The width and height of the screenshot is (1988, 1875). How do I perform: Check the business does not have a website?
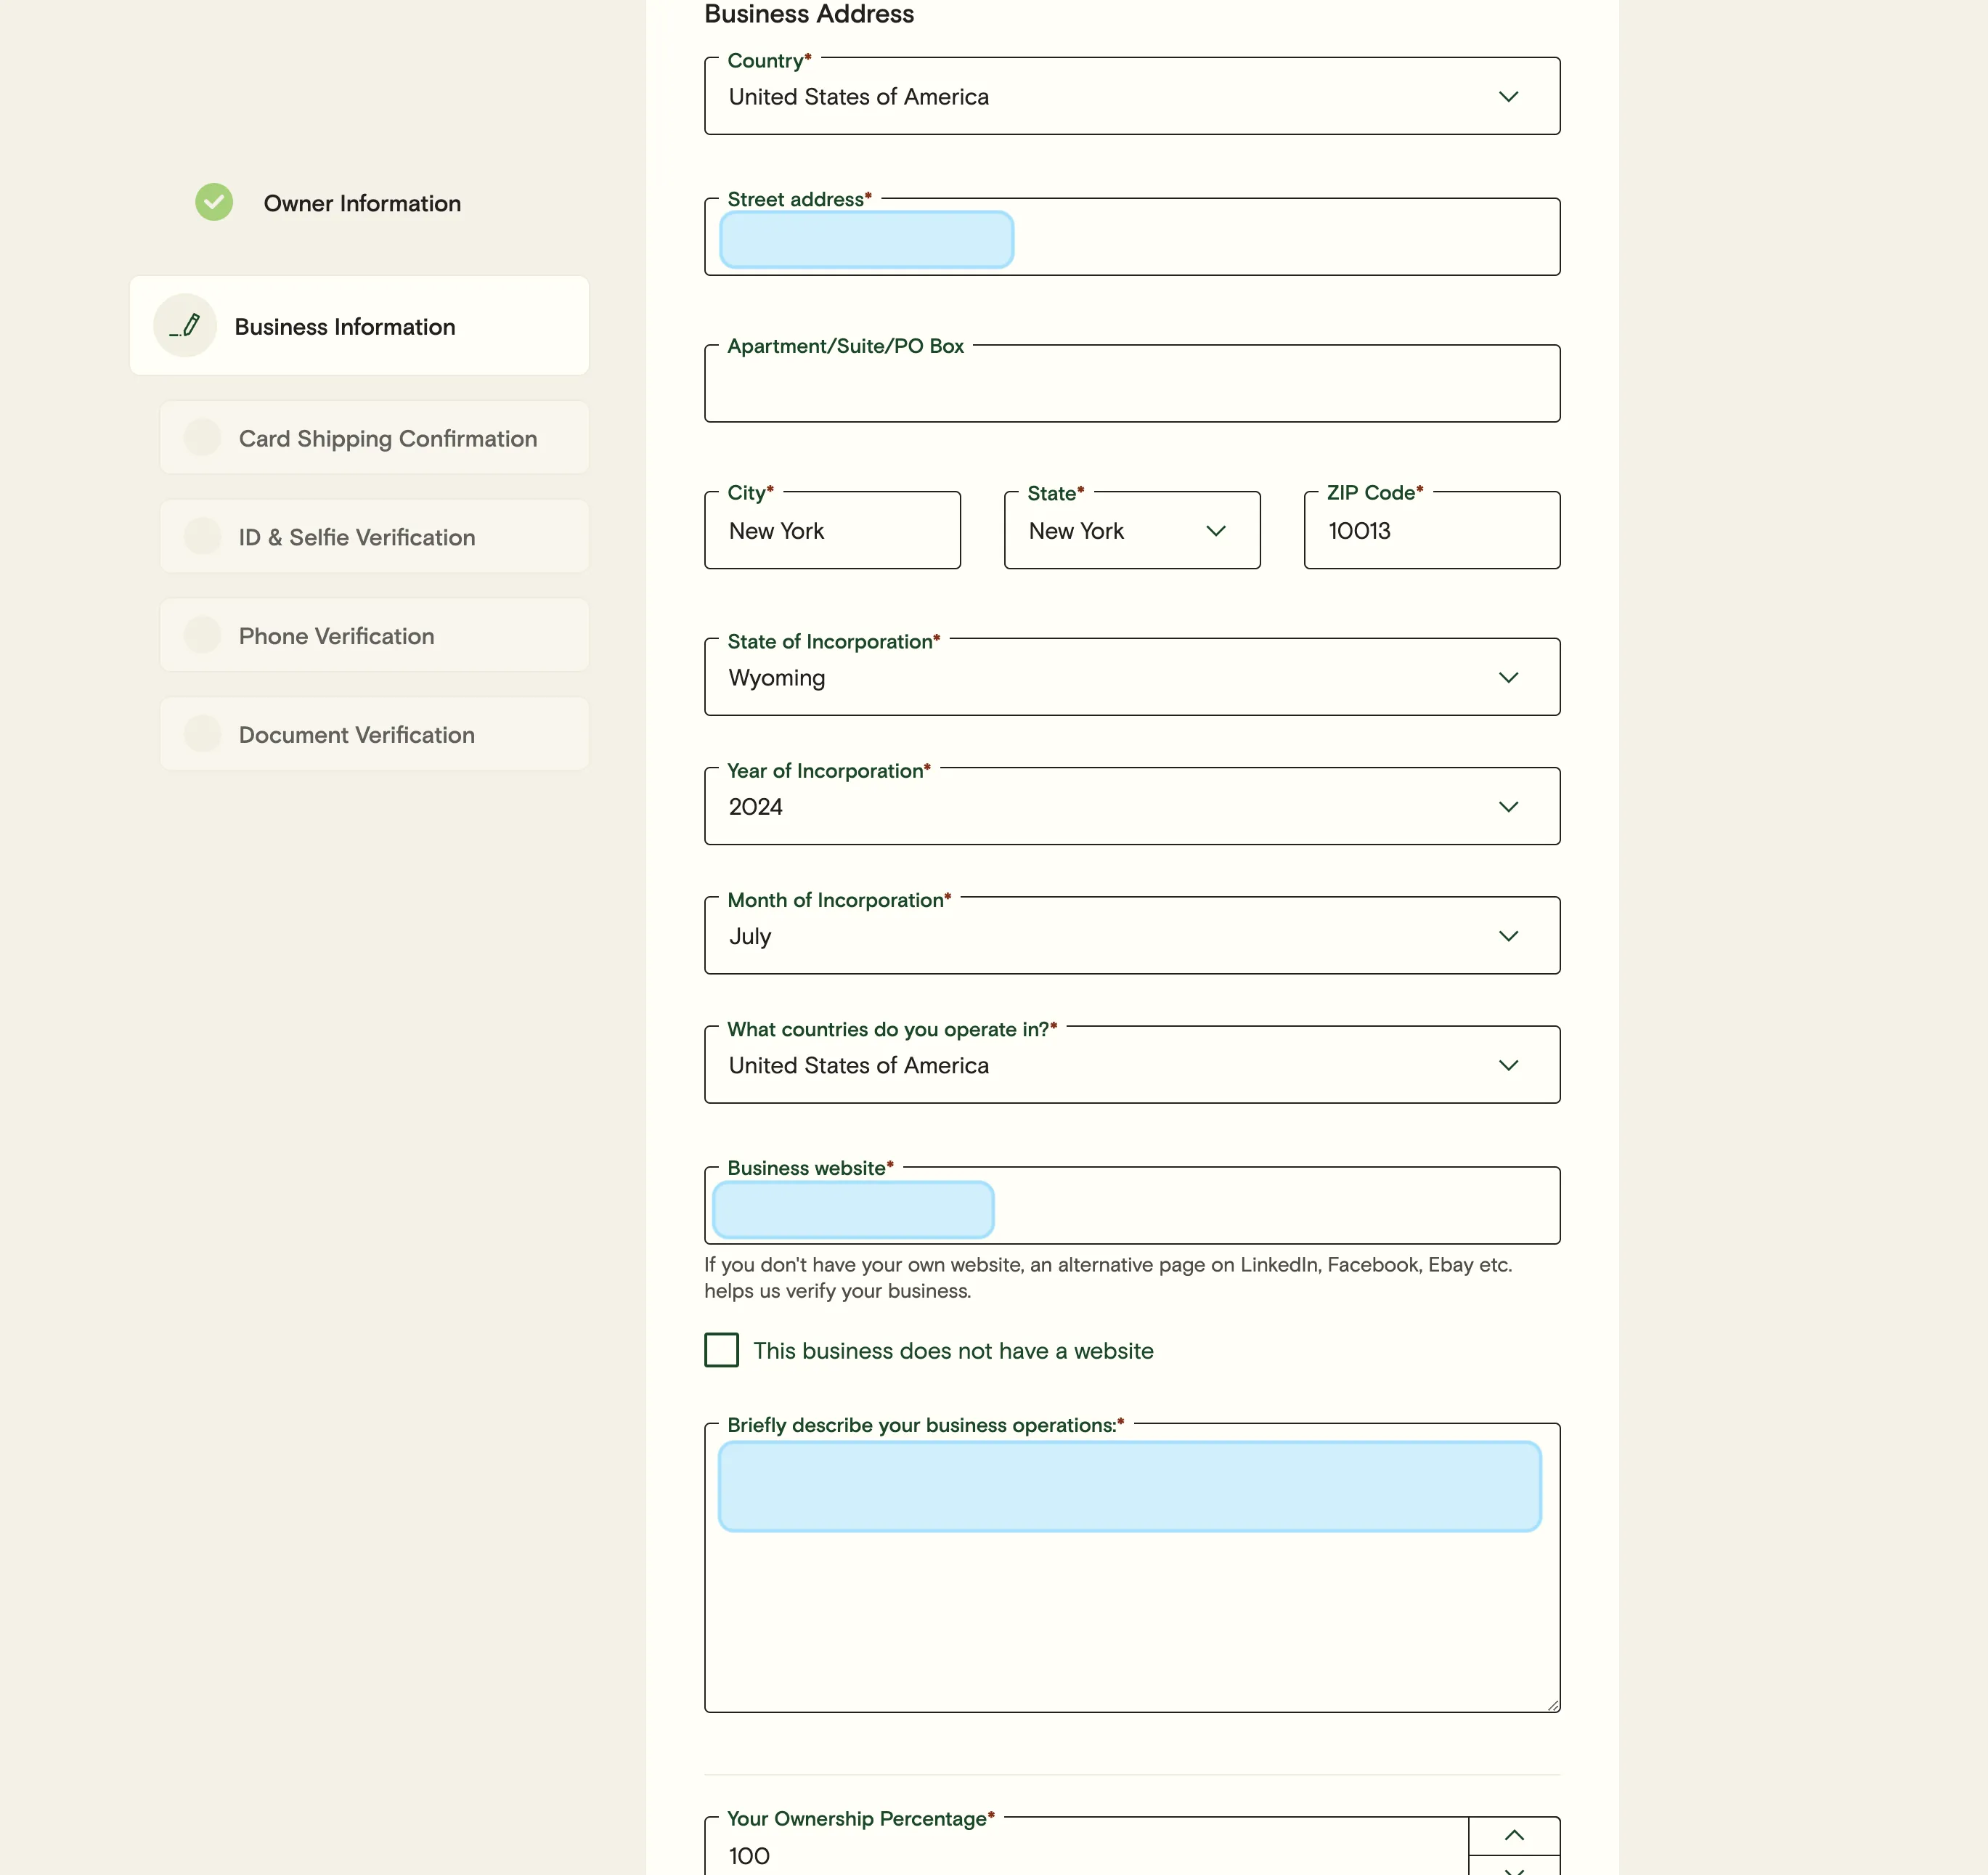coord(721,1350)
